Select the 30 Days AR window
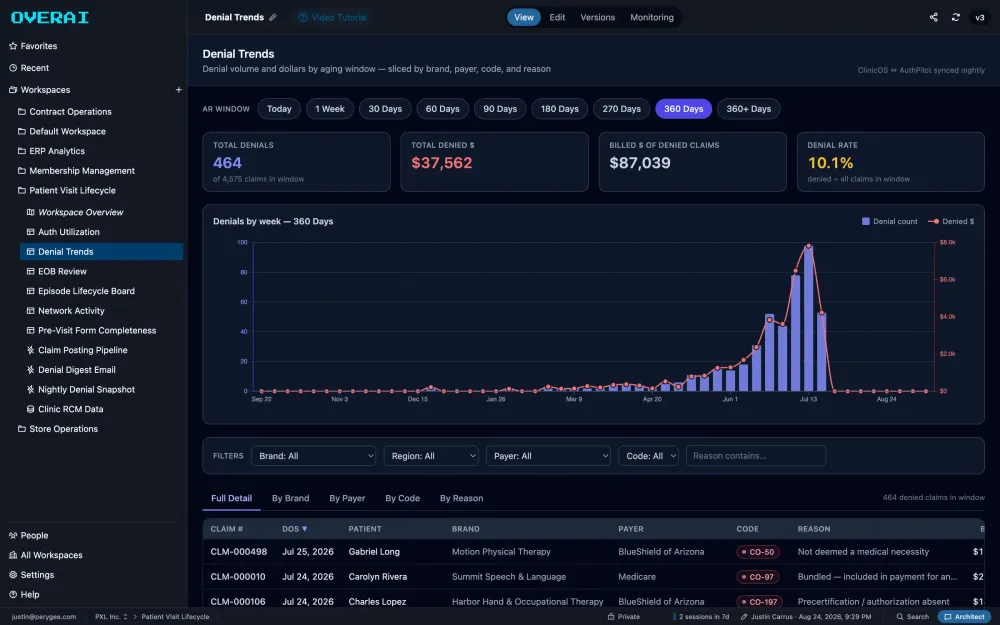1000x625 pixels. (x=385, y=109)
